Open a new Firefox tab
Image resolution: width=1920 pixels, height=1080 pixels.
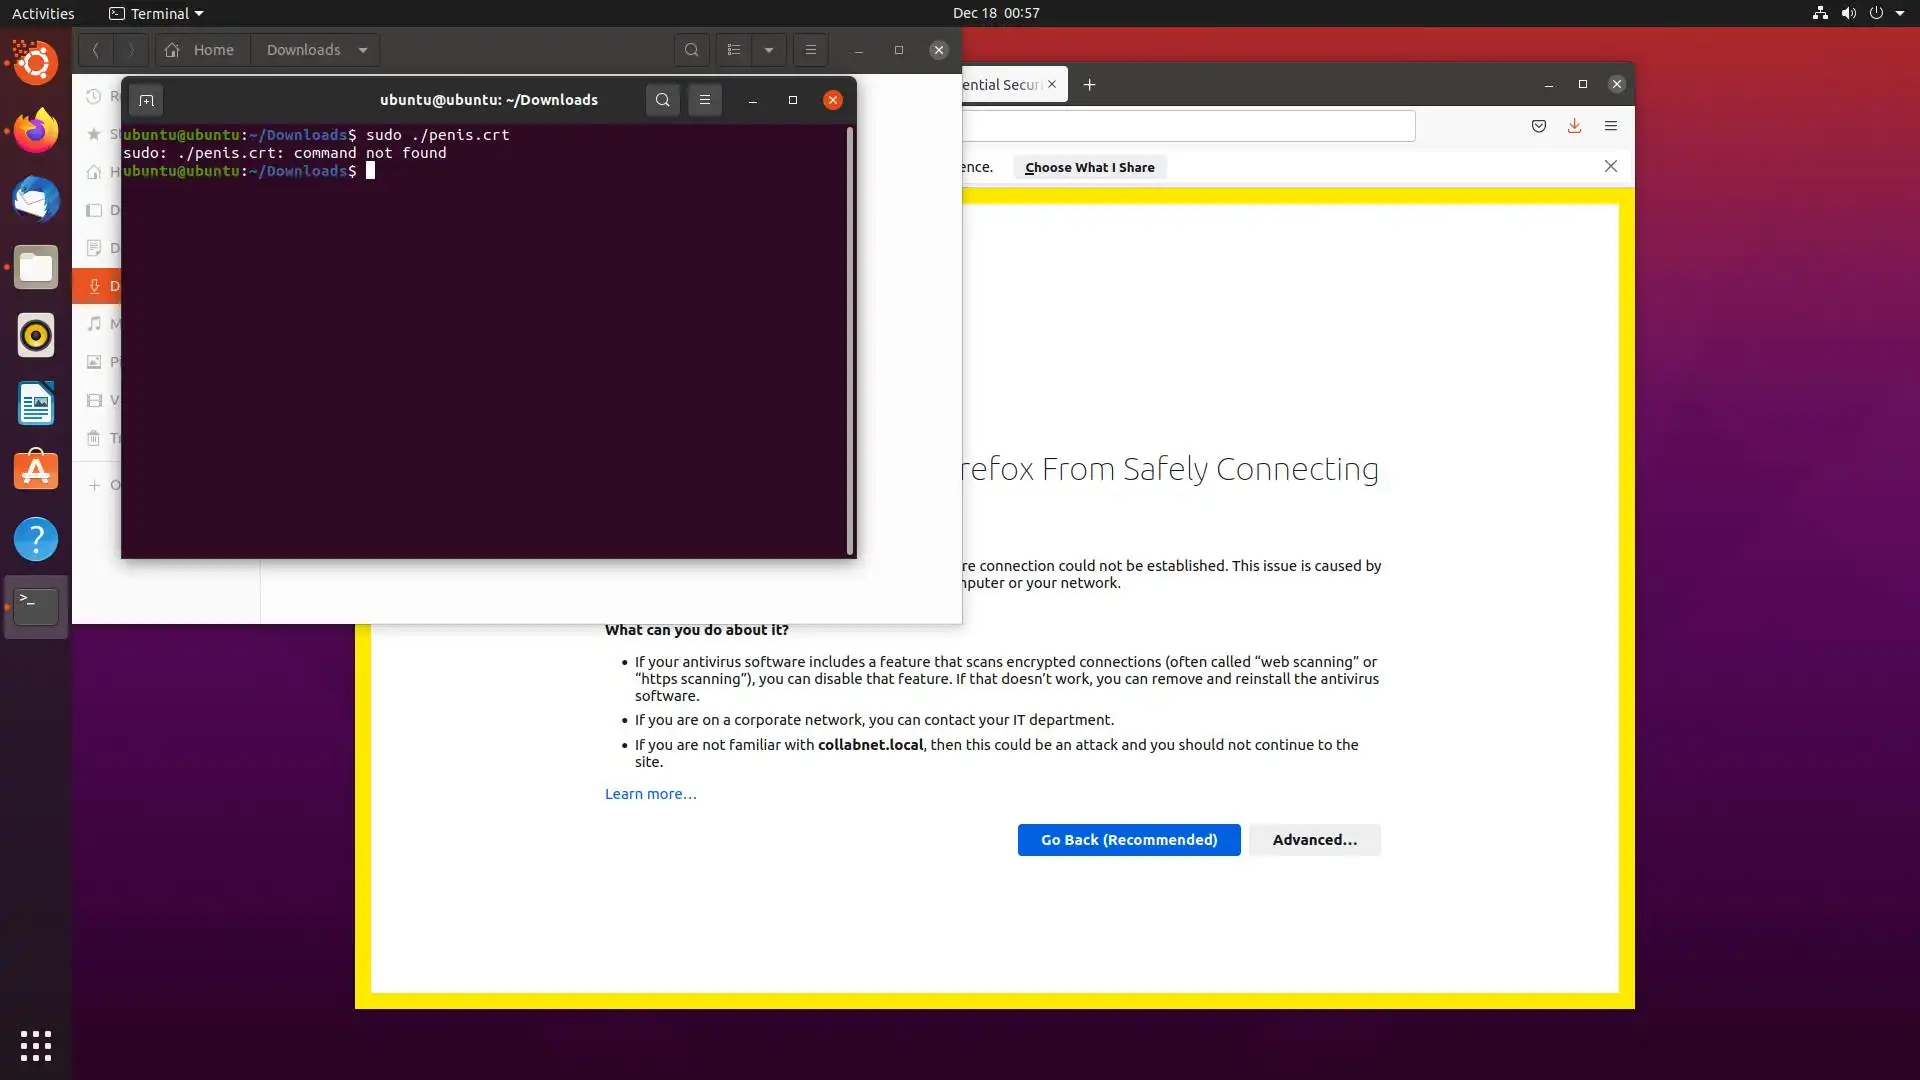pyautogui.click(x=1090, y=85)
